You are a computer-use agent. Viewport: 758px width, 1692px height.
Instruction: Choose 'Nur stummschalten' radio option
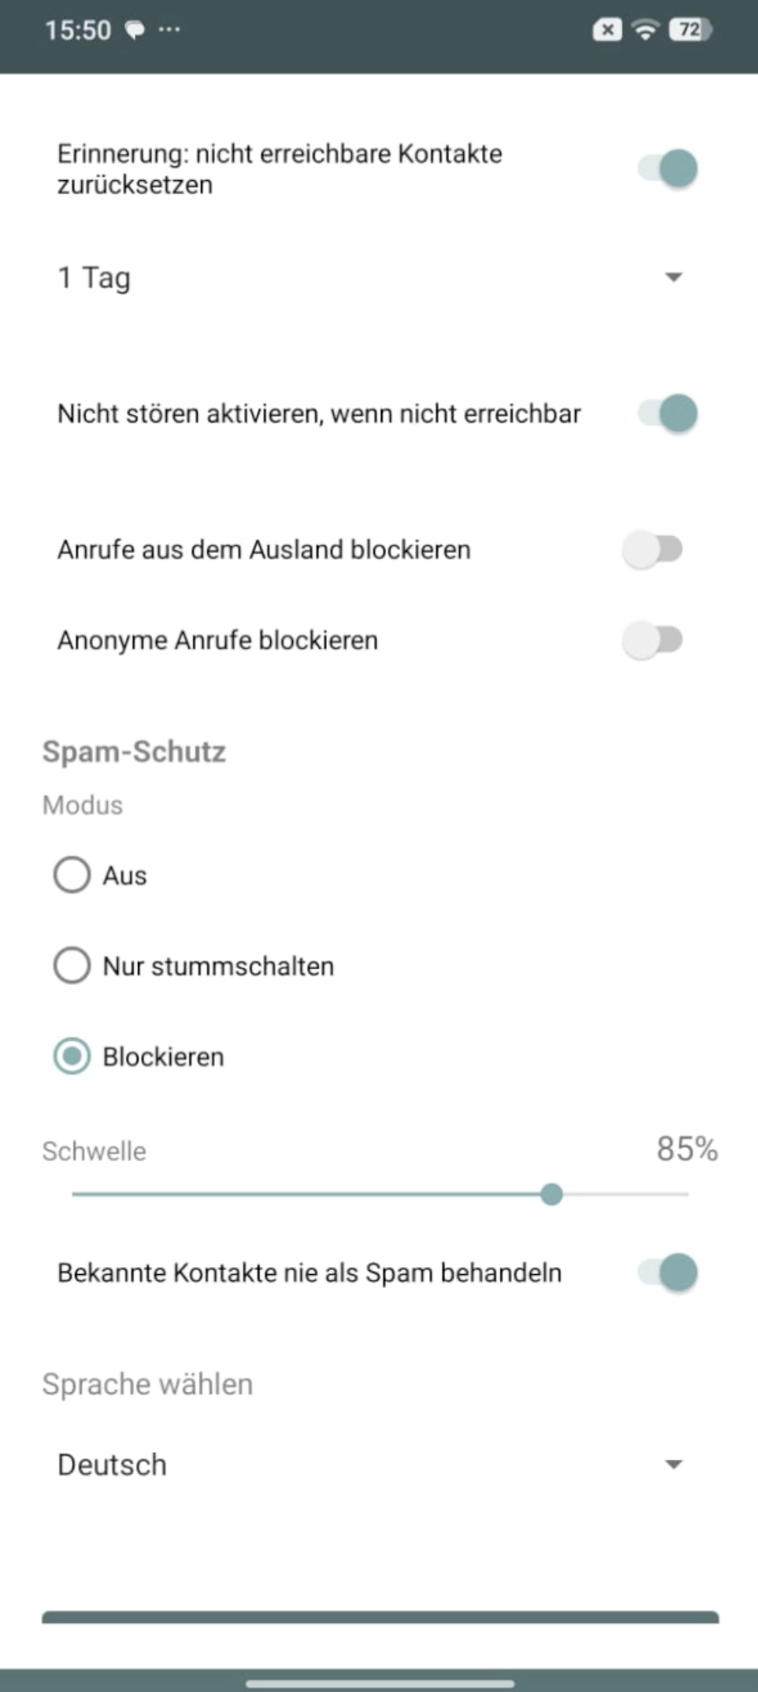pyautogui.click(x=72, y=966)
